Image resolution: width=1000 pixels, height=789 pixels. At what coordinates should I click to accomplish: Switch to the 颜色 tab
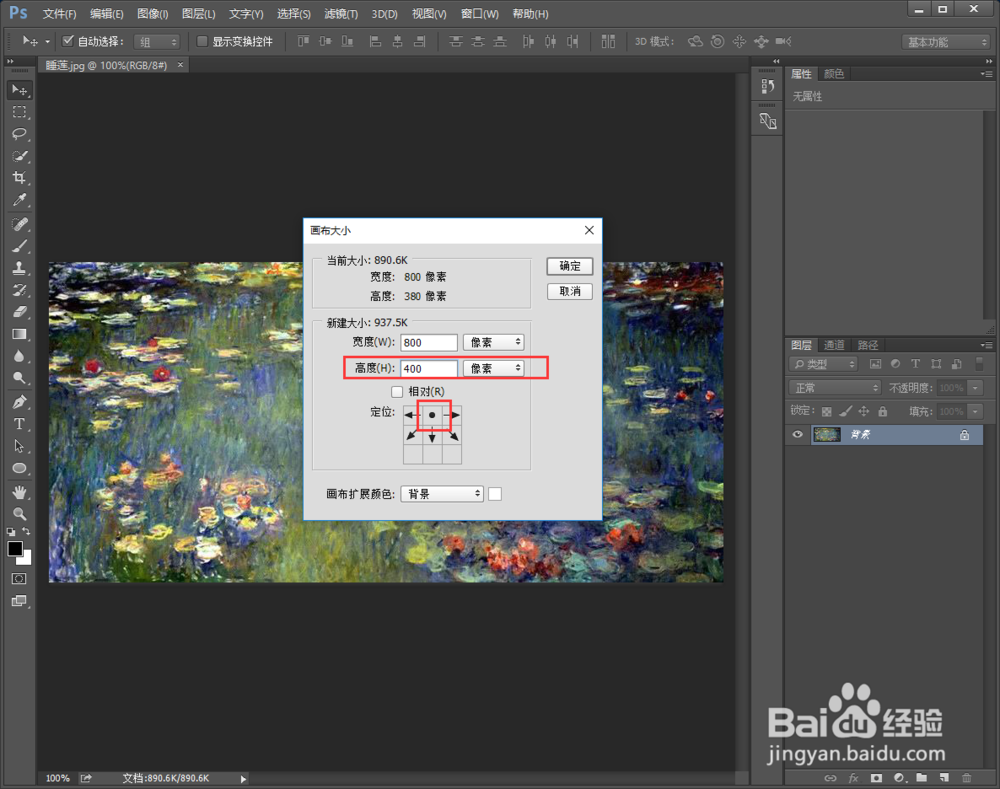click(834, 74)
